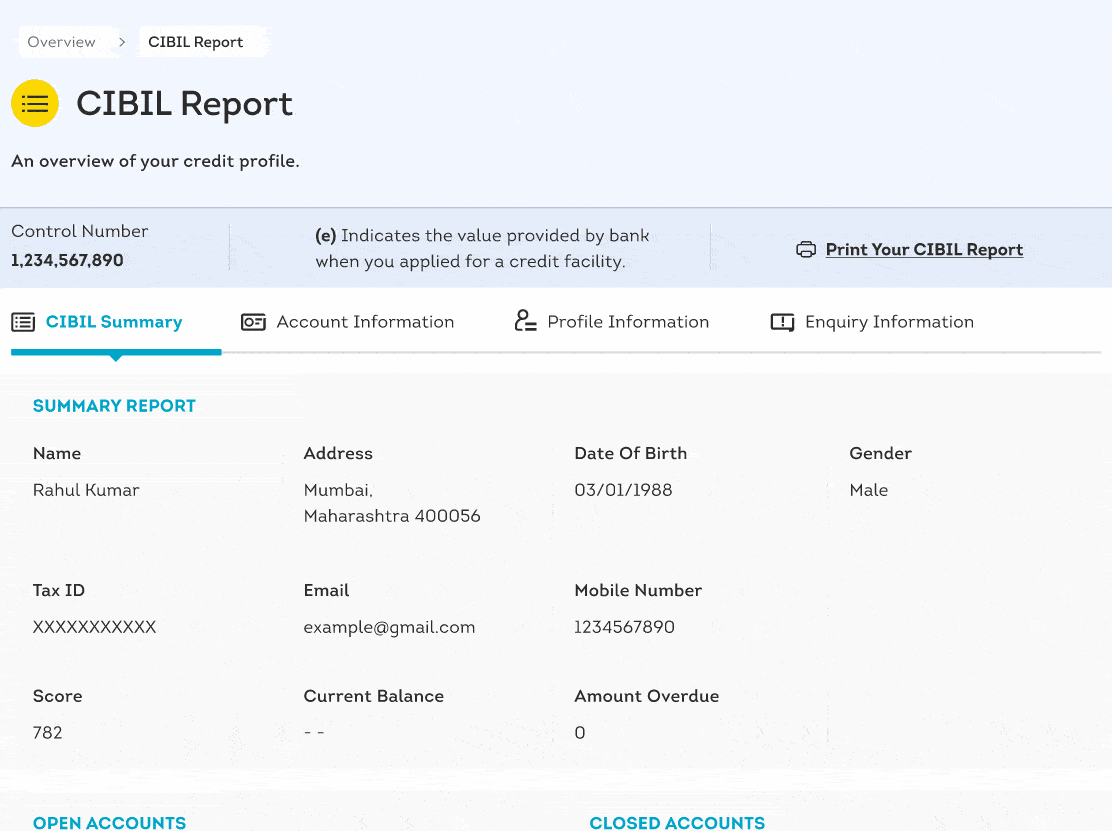Screen dimensions: 1112x831
Task: Click the note starting with (e) Indicates
Action: 482,248
